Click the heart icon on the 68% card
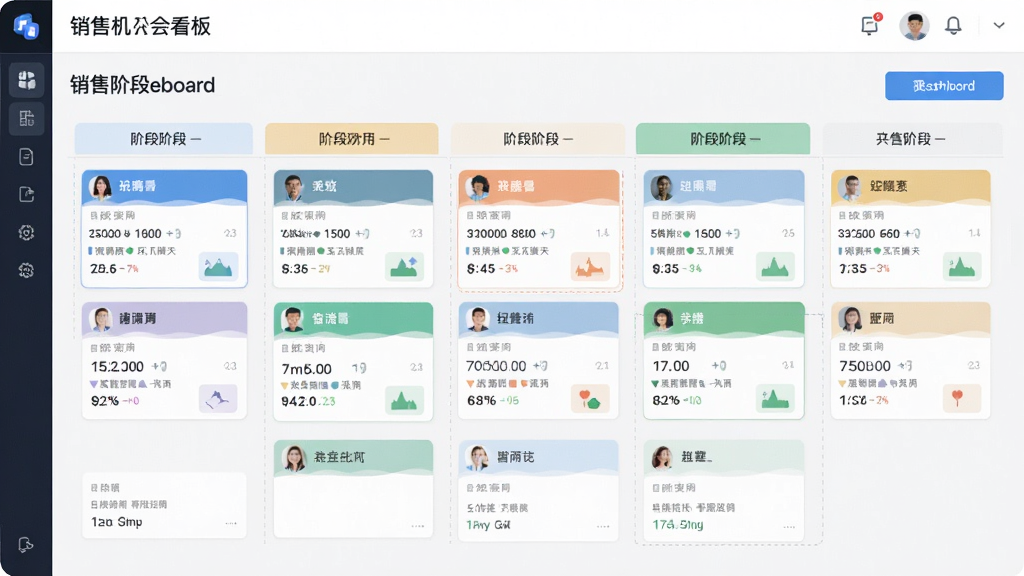Screen dimensions: 1024x576 590,398
